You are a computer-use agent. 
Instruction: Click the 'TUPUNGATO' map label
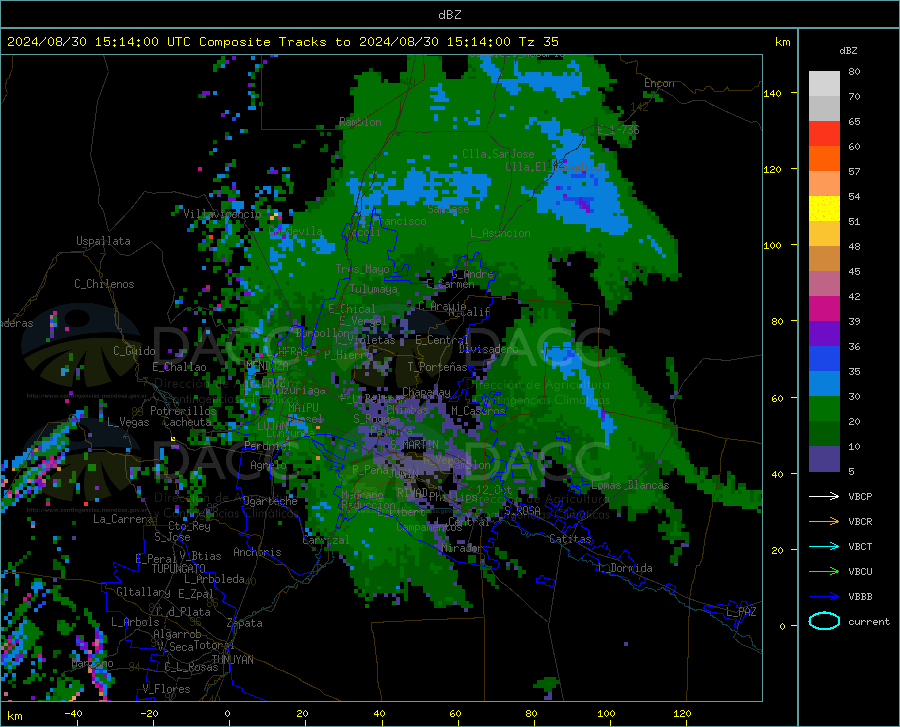[179, 569]
